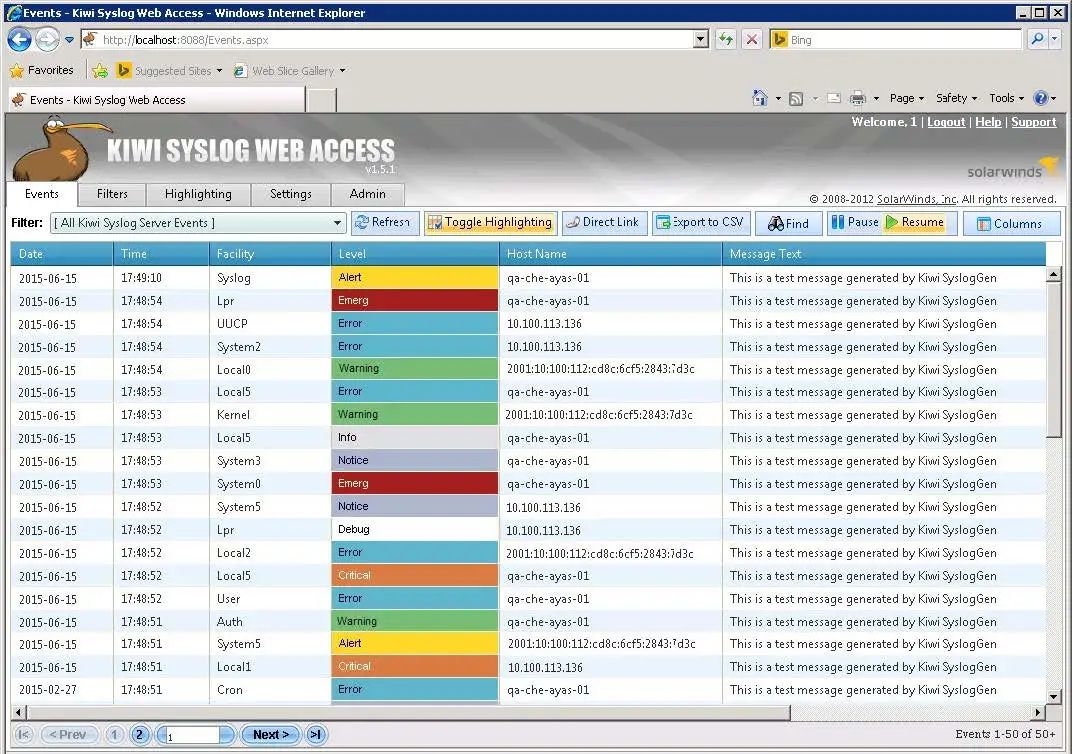This screenshot has width=1072, height=754.
Task: Click Next page button
Action: pyautogui.click(x=271, y=734)
